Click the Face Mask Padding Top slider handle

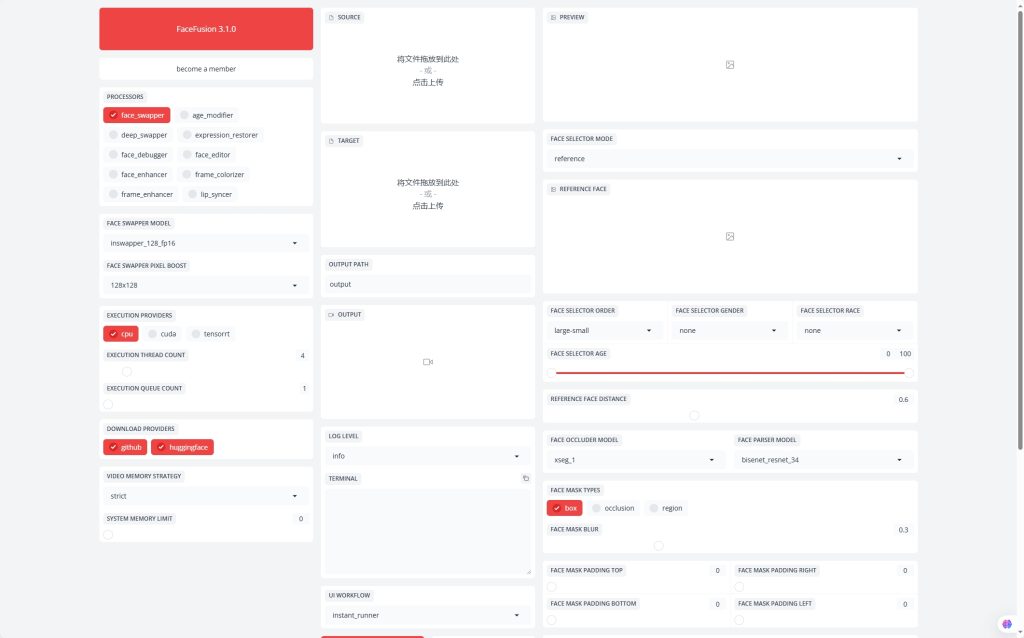click(552, 587)
